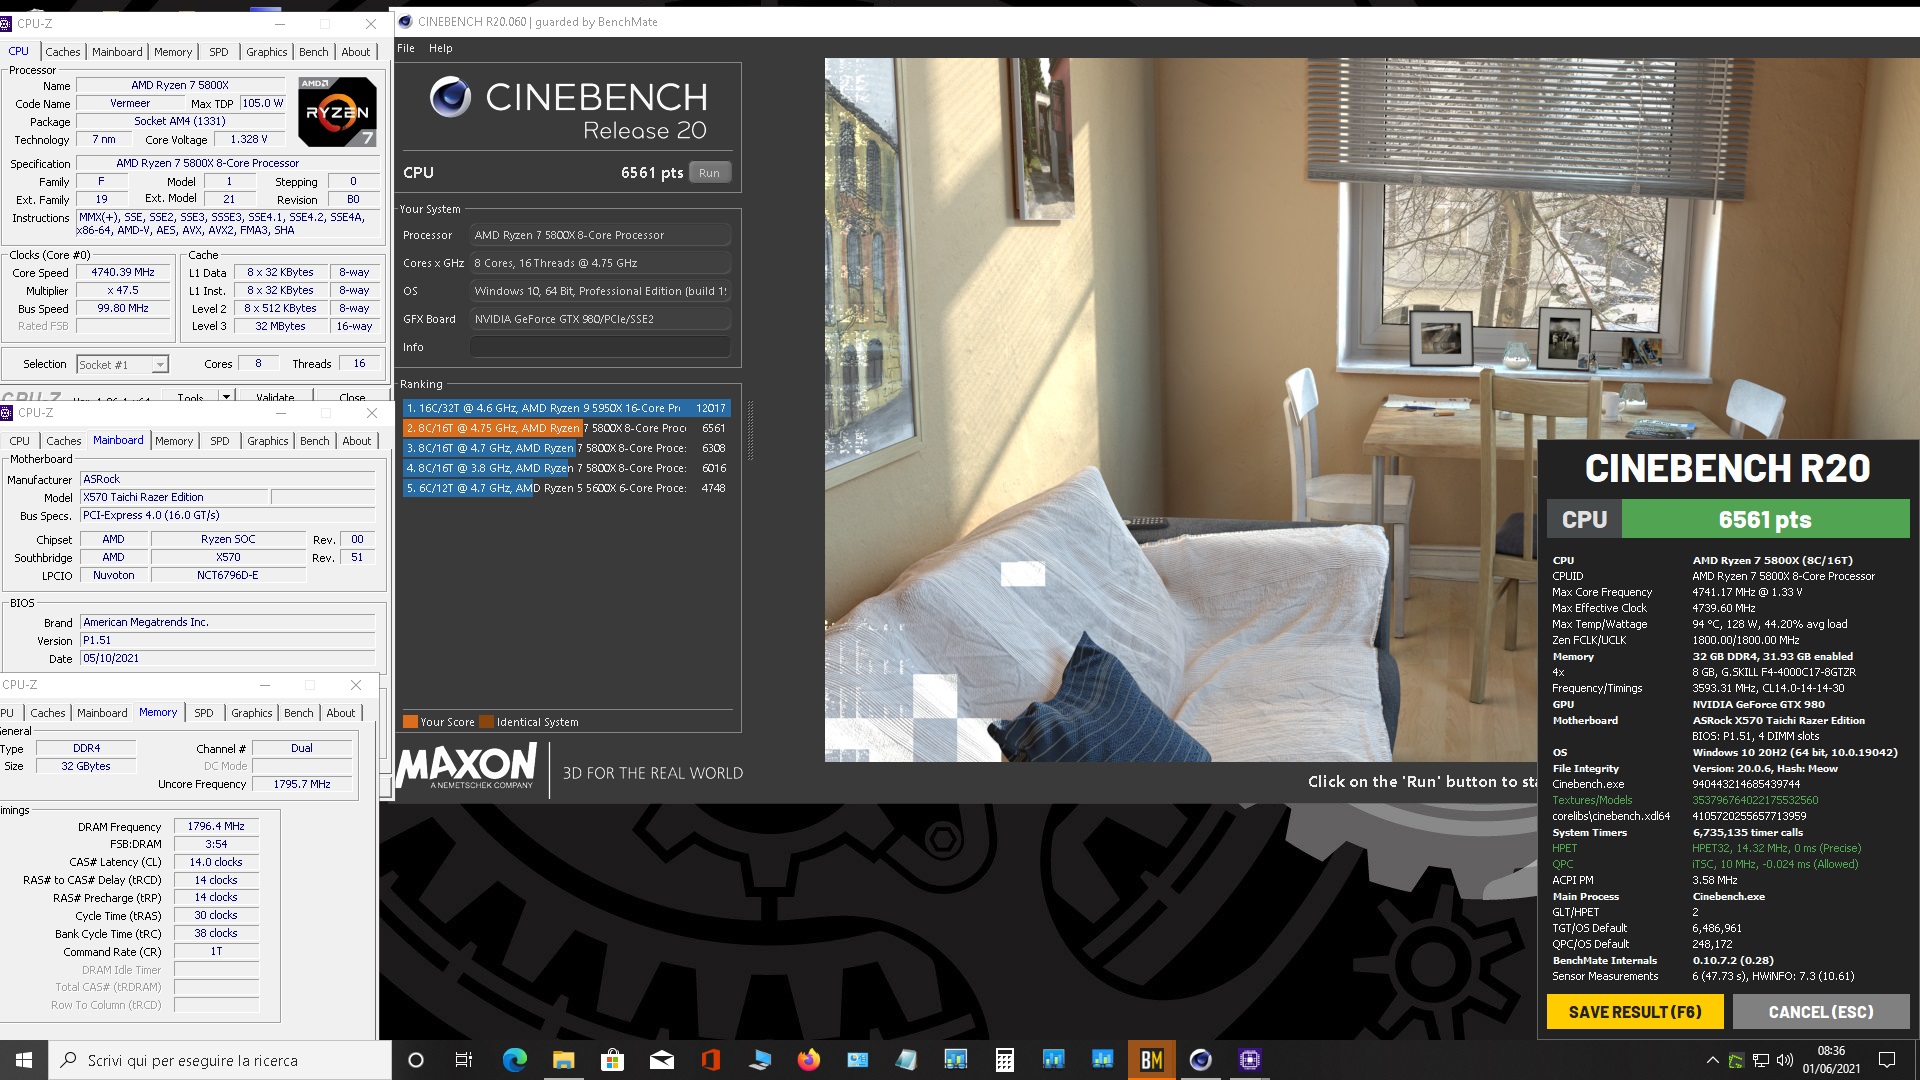Click the Cinebench logo sphere icon
The image size is (1920, 1080).
click(450, 97)
